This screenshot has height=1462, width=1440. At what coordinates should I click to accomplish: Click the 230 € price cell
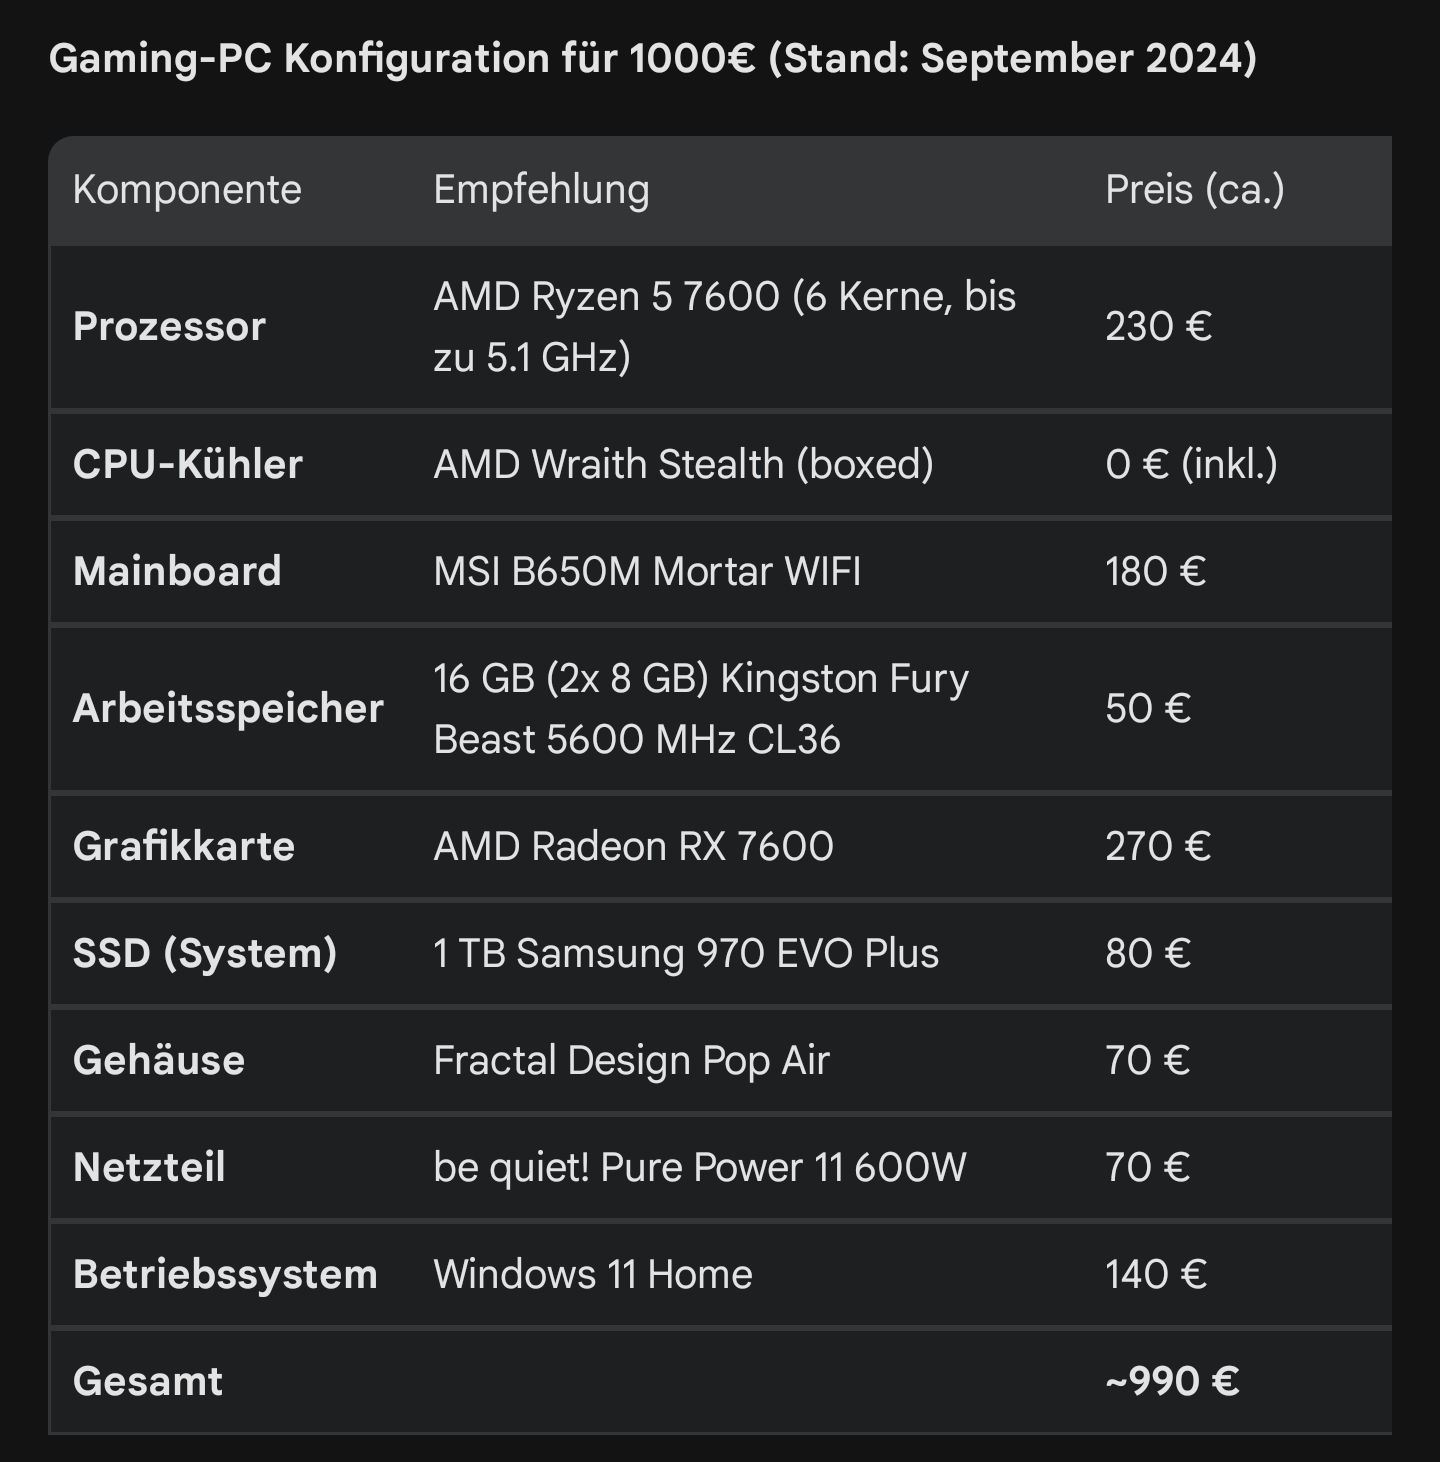(1158, 327)
